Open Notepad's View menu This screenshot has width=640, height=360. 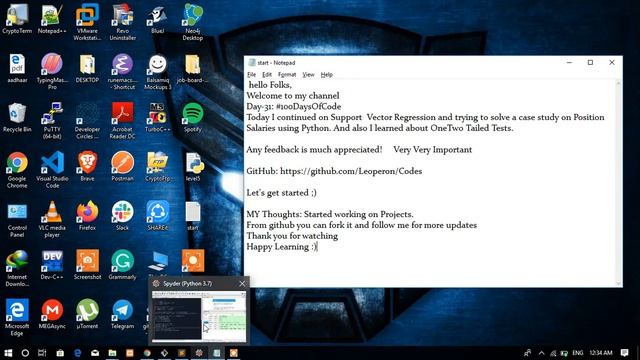[308, 75]
